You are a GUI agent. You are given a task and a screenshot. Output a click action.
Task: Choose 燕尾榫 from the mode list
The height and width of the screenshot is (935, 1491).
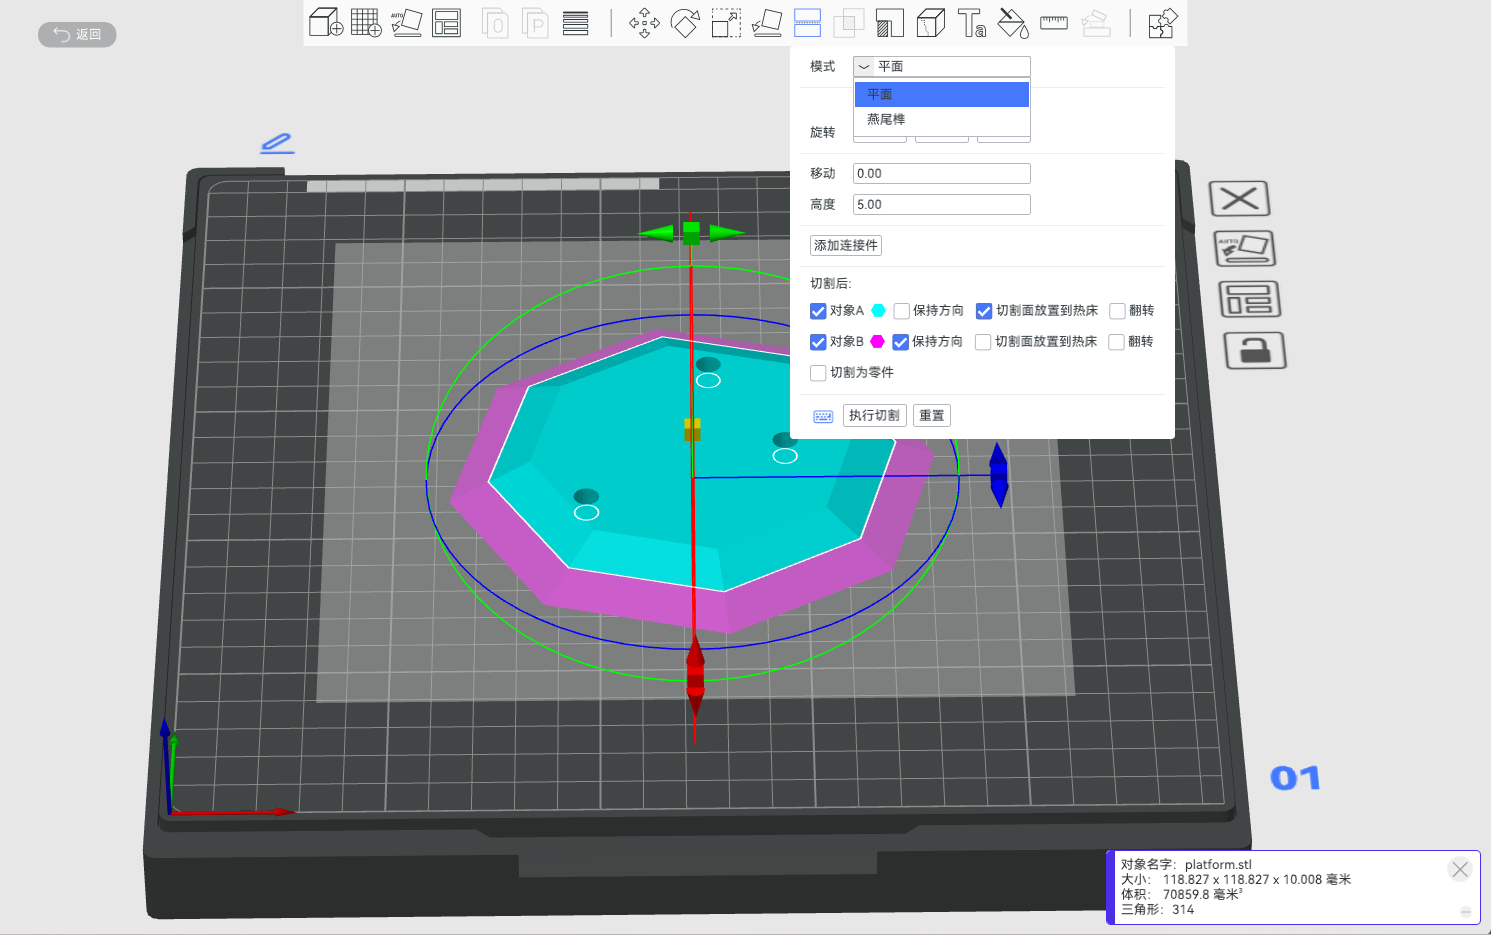point(886,119)
